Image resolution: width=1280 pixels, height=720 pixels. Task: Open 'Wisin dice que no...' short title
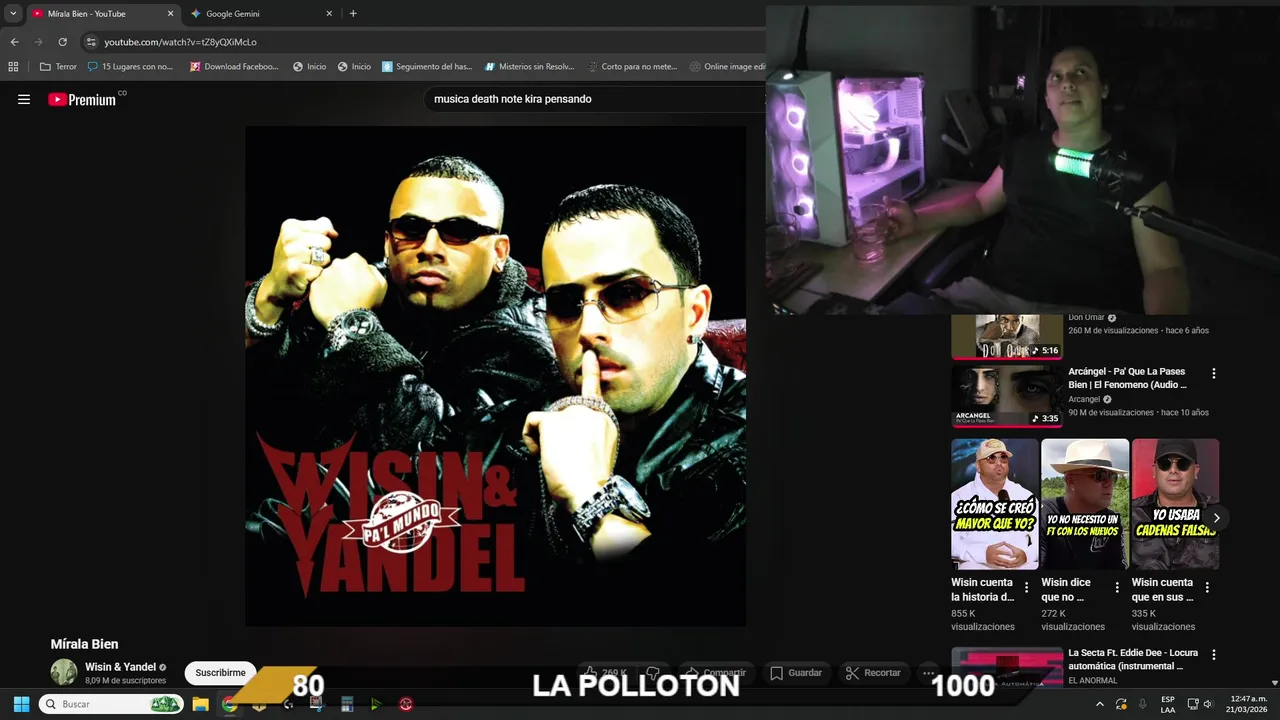pos(1066,590)
